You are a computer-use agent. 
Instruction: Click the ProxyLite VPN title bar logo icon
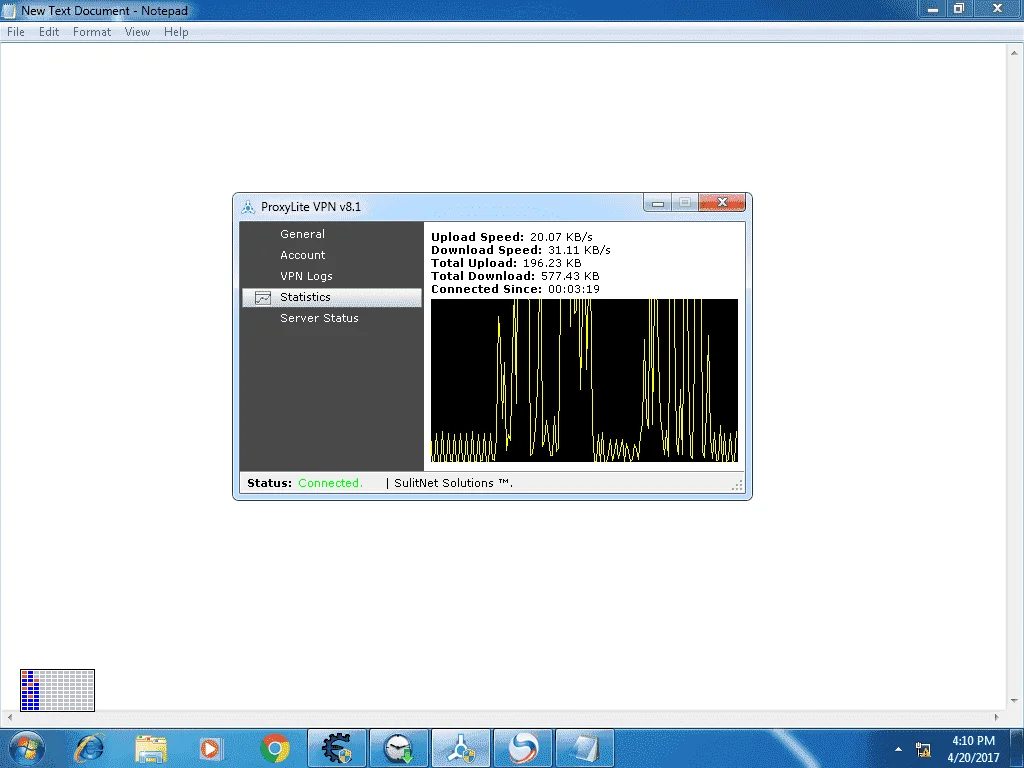[x=248, y=207]
